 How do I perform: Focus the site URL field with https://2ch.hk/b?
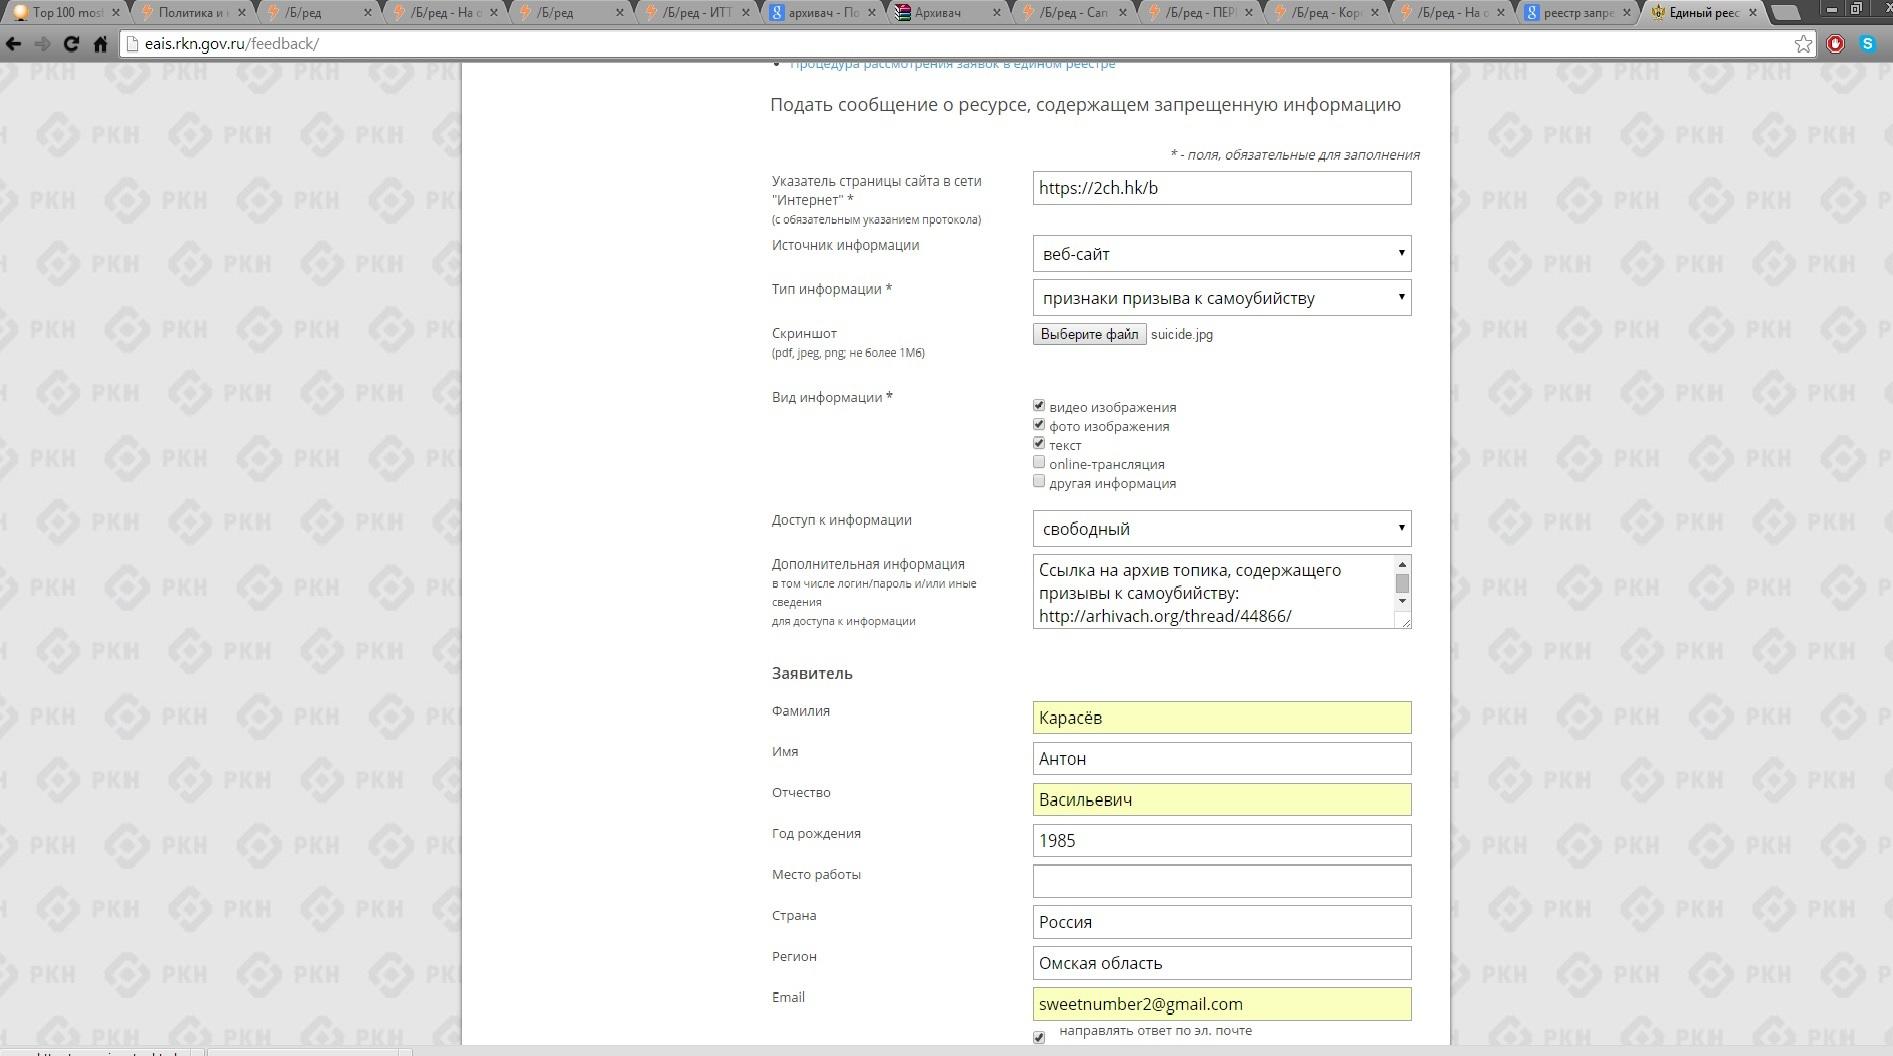[x=1222, y=188]
